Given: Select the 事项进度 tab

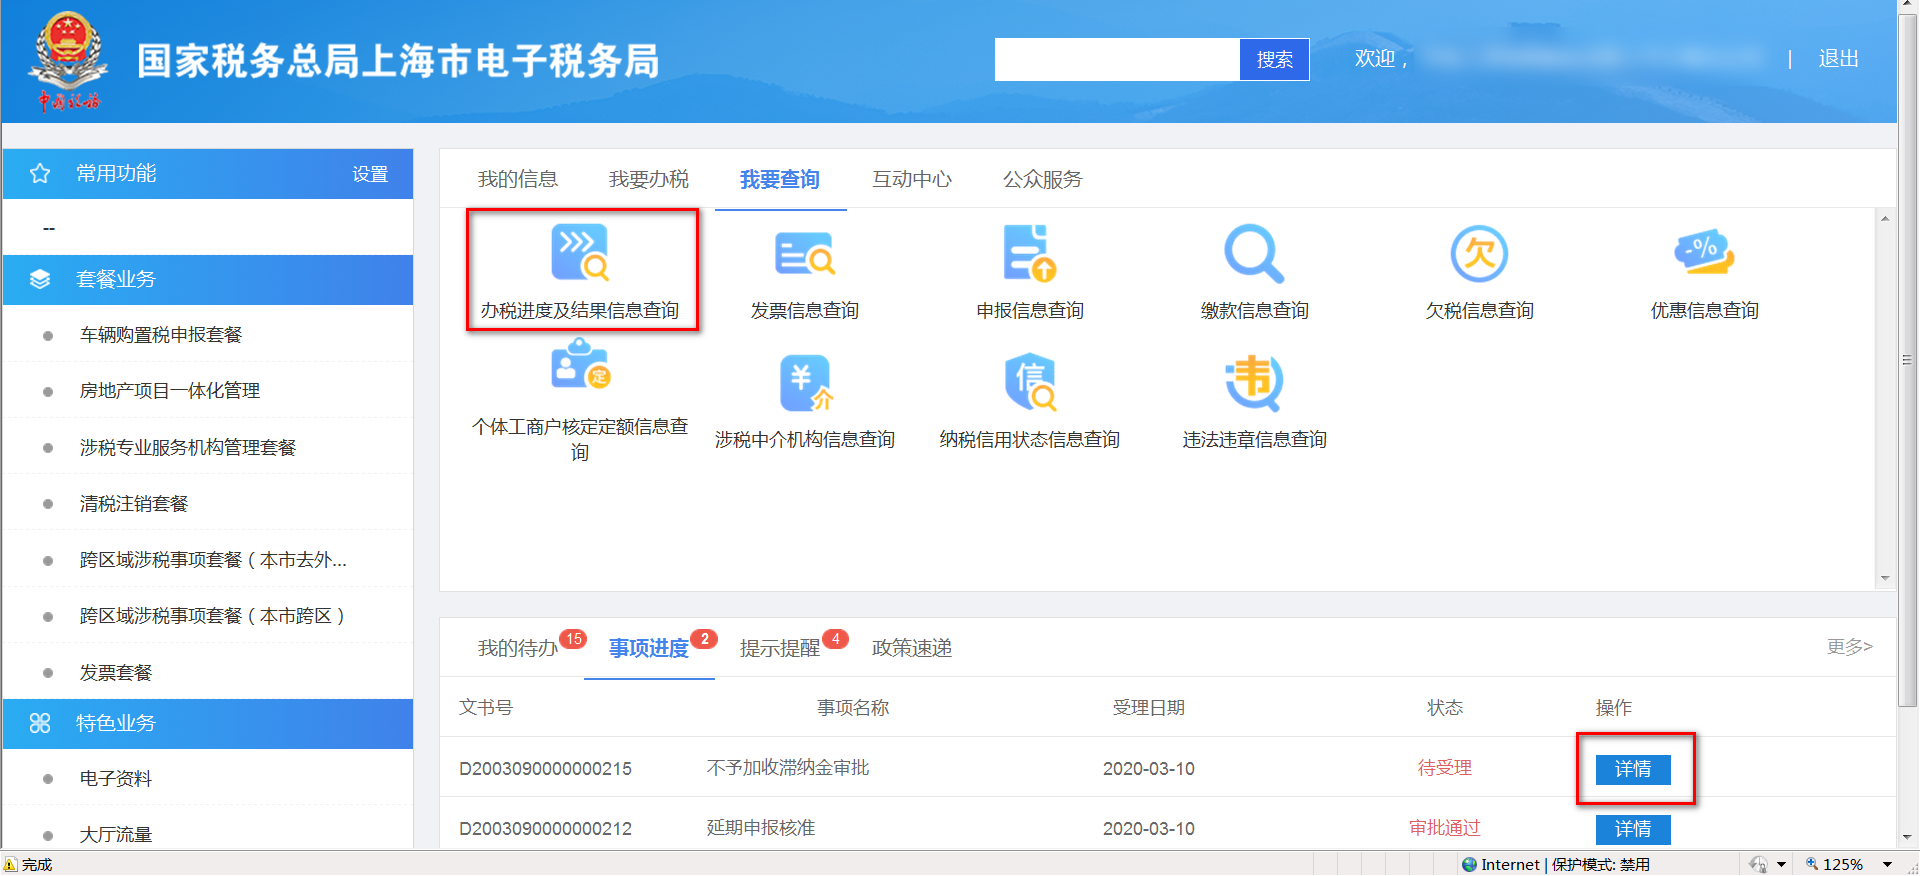Looking at the screenshot, I should [649, 648].
